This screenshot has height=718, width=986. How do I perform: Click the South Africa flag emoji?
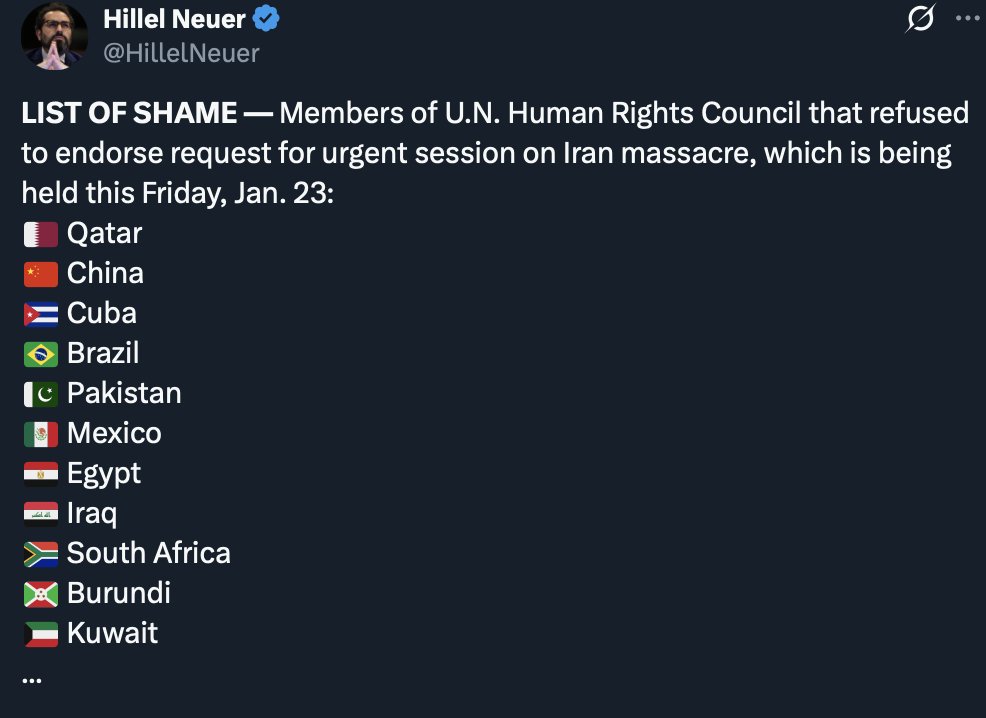pos(40,554)
